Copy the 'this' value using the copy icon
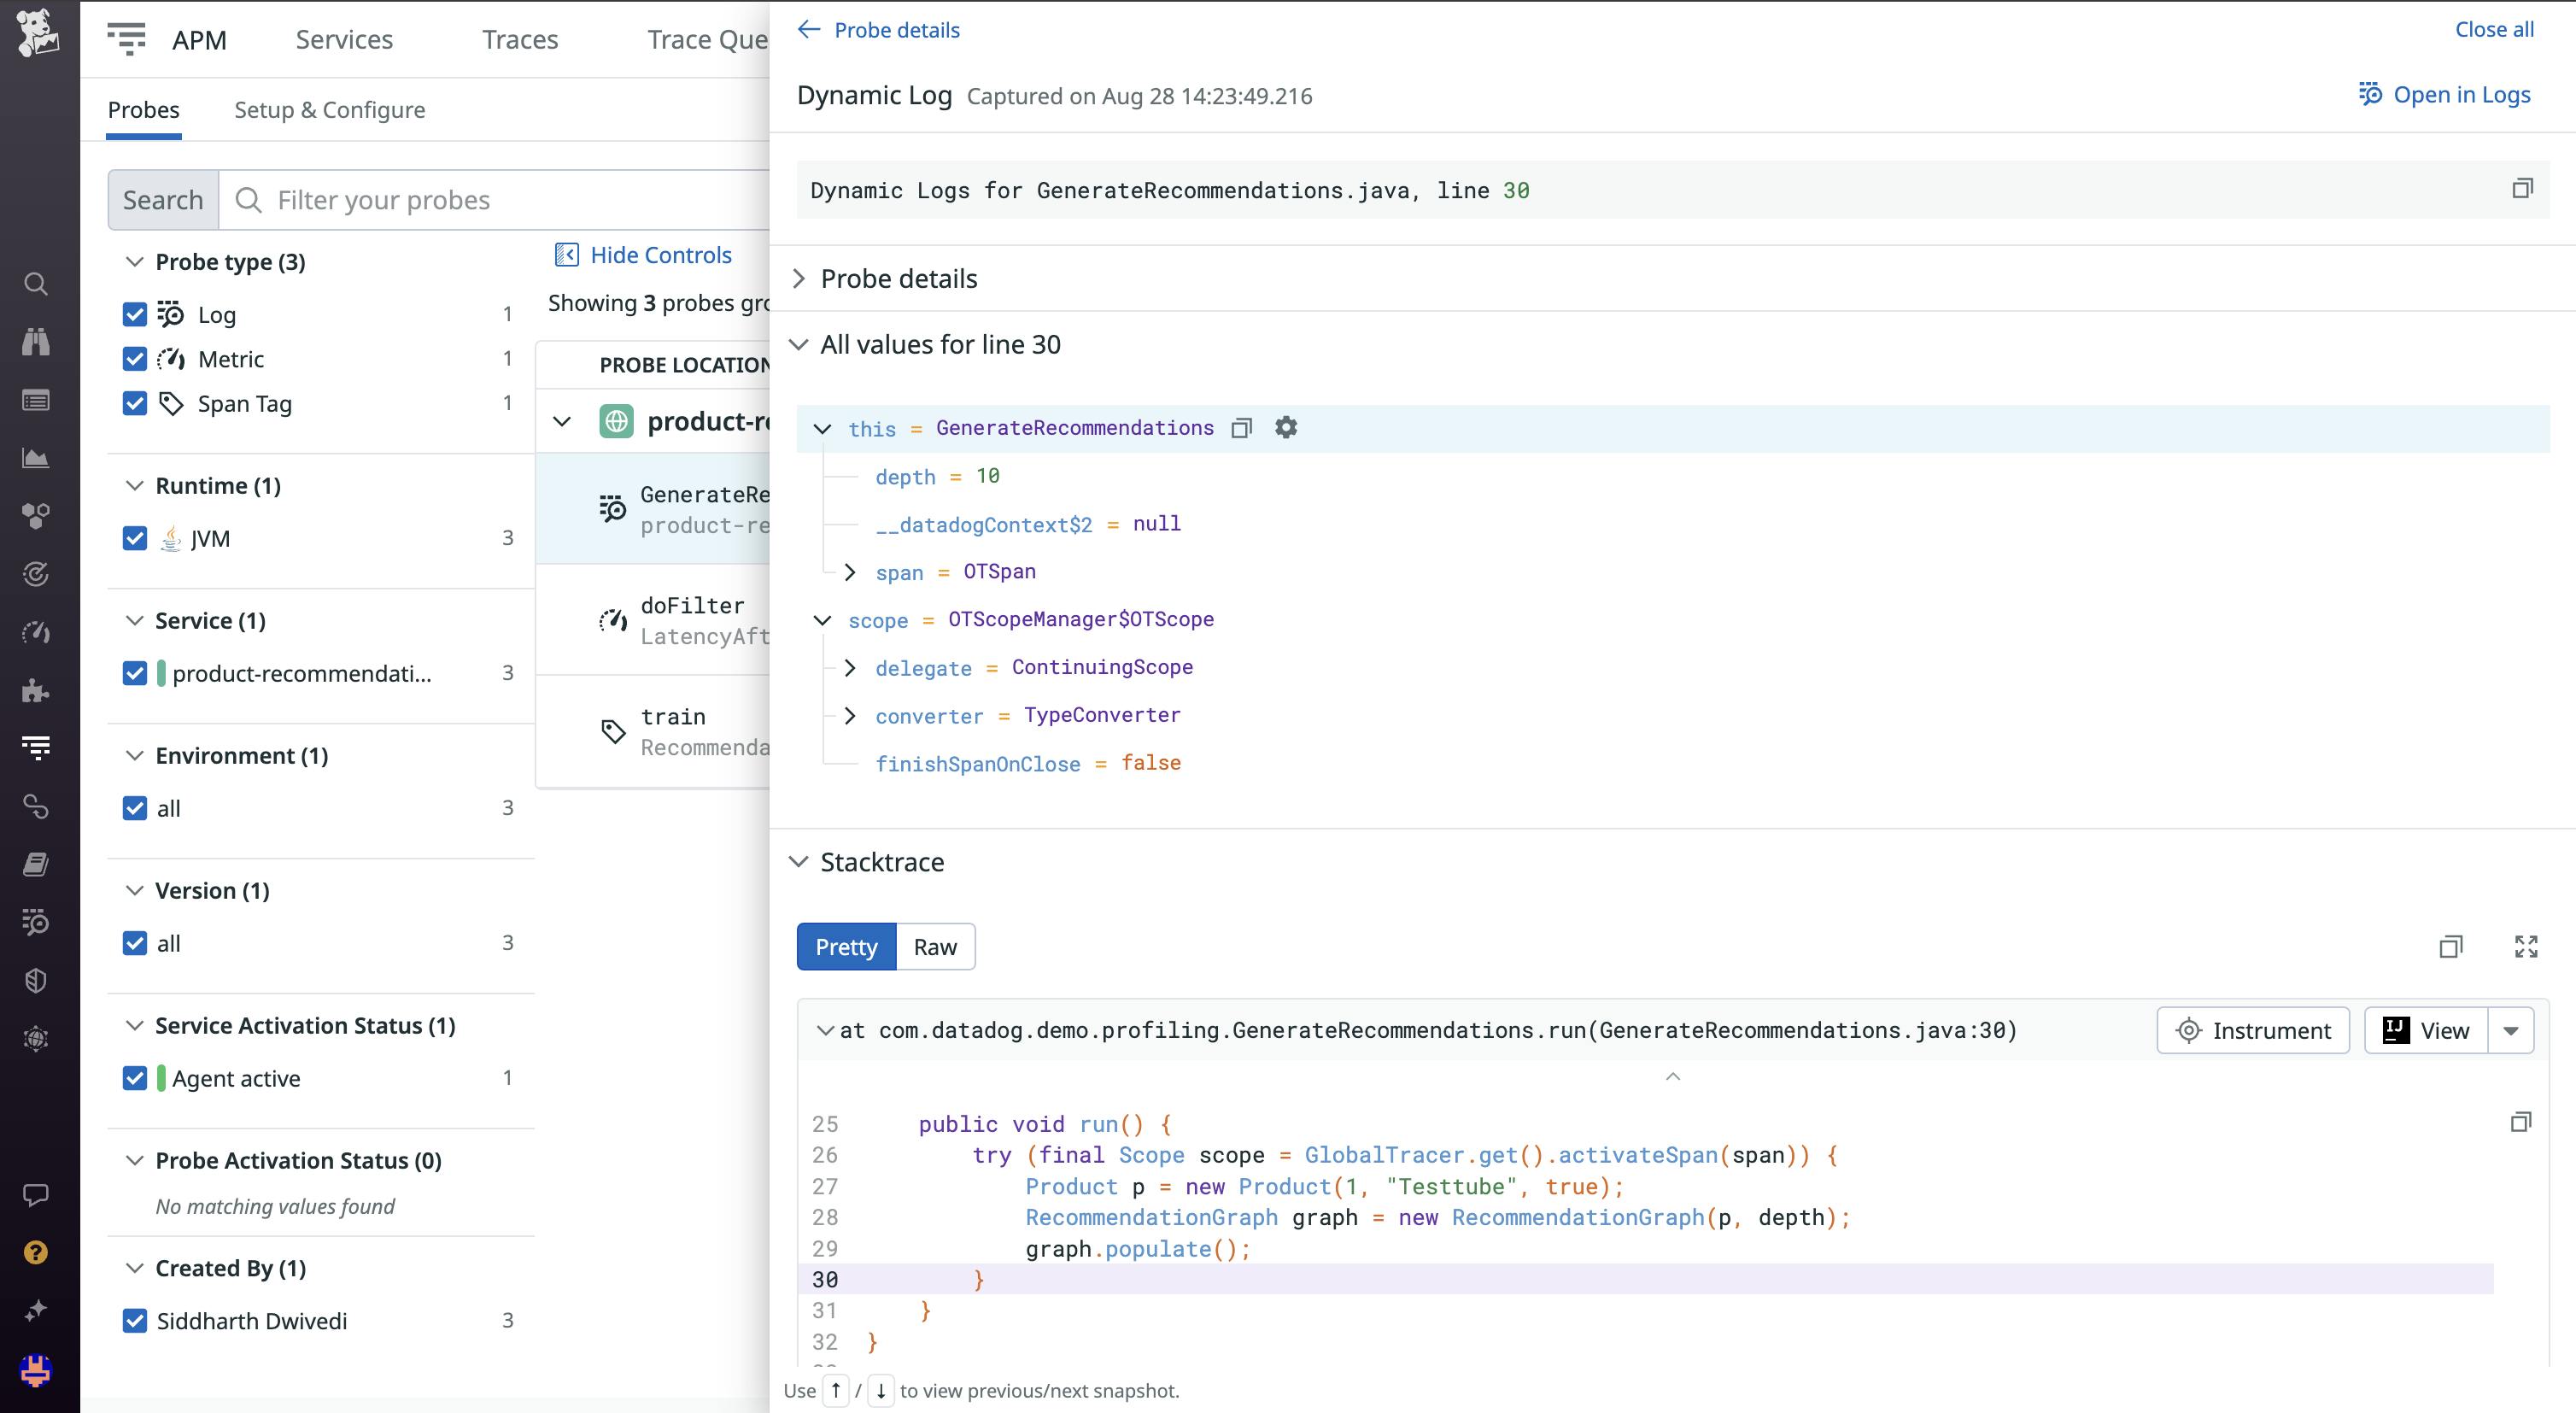 click(1241, 428)
